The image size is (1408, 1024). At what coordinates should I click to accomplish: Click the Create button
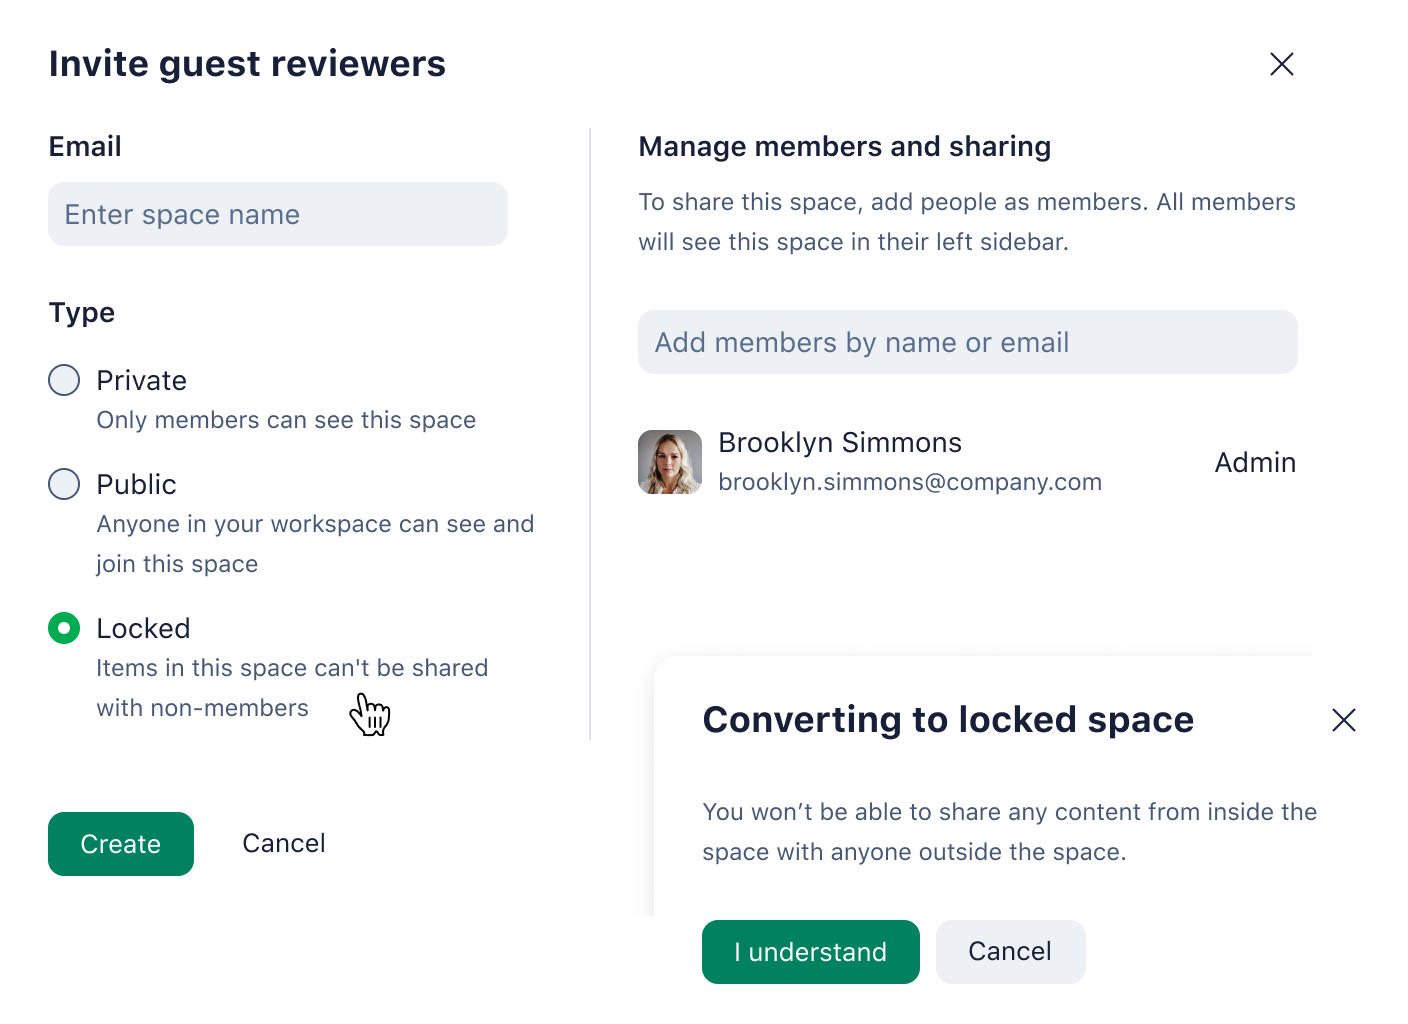coord(120,844)
